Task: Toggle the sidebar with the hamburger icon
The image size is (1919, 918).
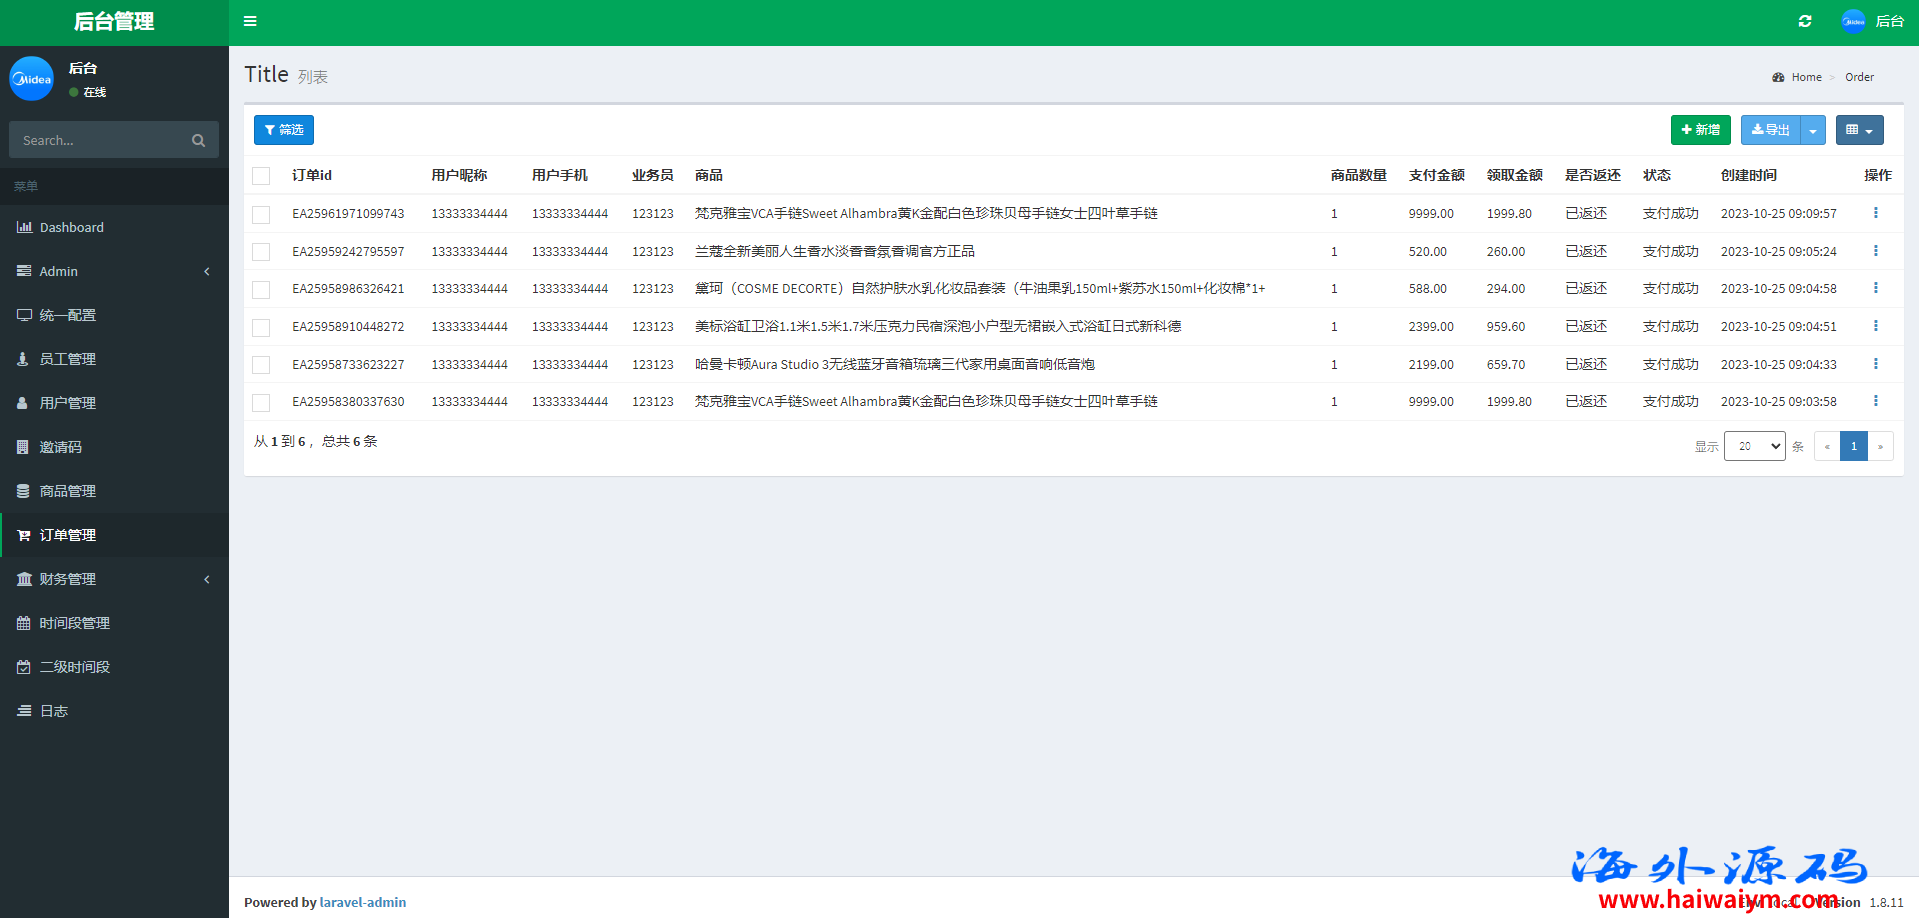Action: [x=250, y=21]
